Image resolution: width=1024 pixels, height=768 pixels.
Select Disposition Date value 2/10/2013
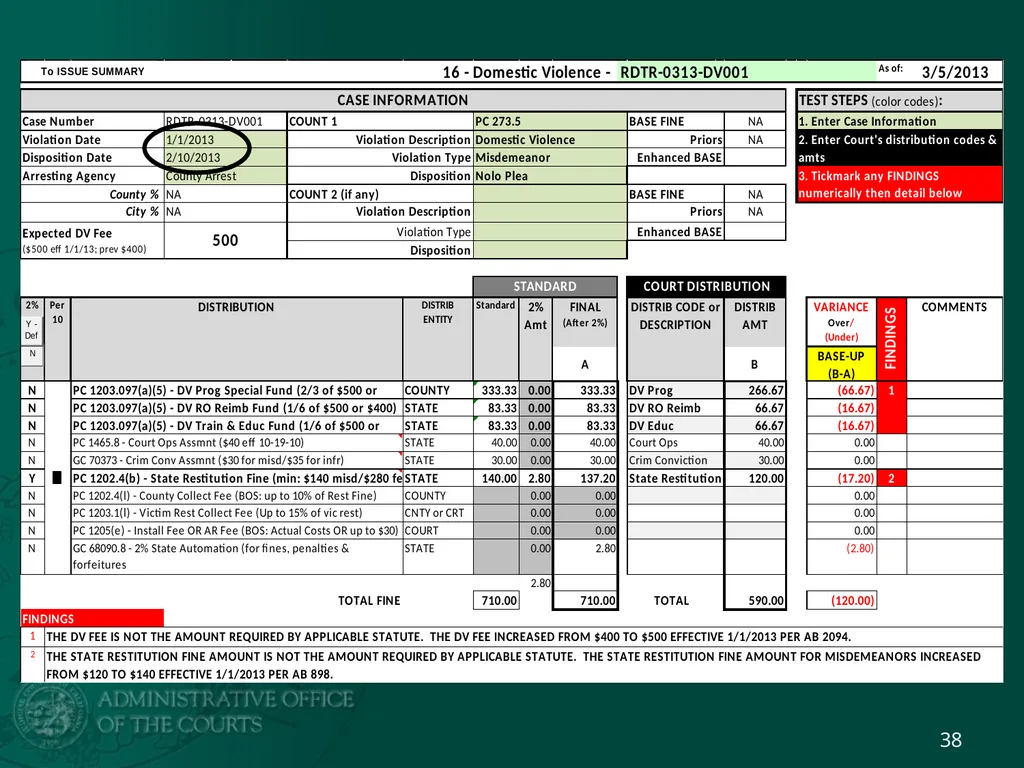225,157
